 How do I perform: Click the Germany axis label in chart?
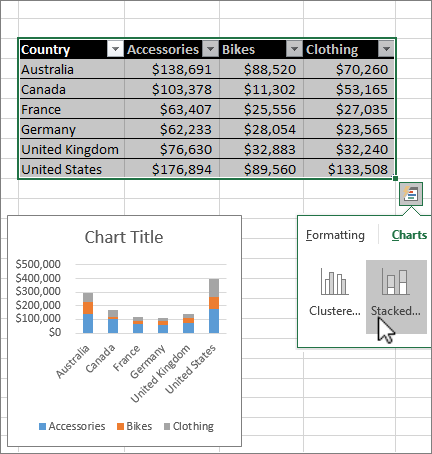click(147, 362)
